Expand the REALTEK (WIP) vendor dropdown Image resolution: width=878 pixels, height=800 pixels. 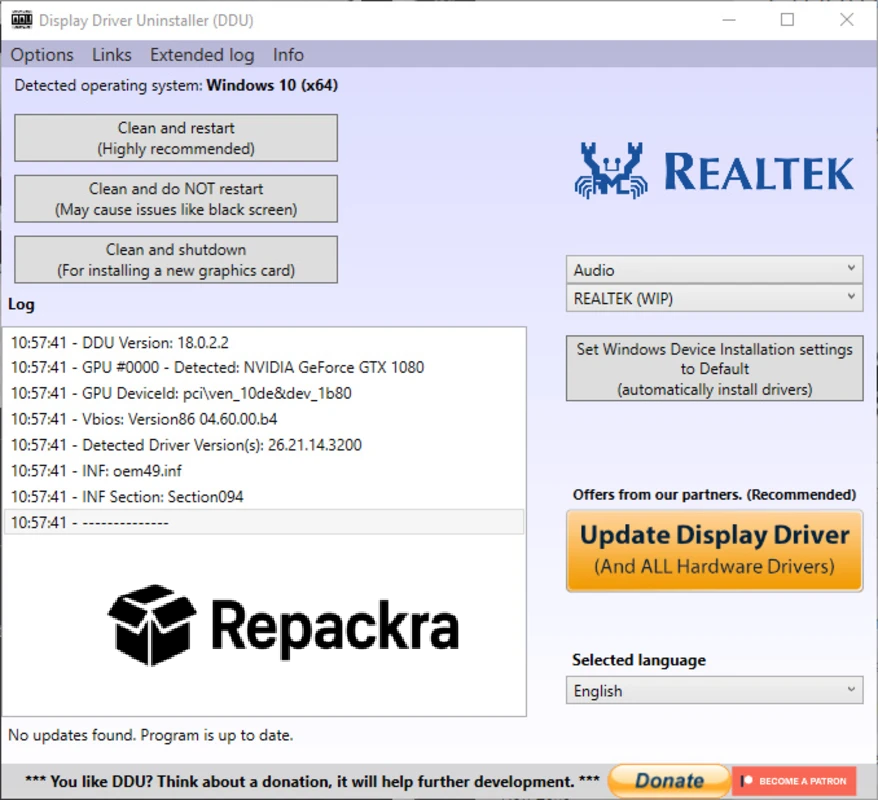(x=714, y=298)
